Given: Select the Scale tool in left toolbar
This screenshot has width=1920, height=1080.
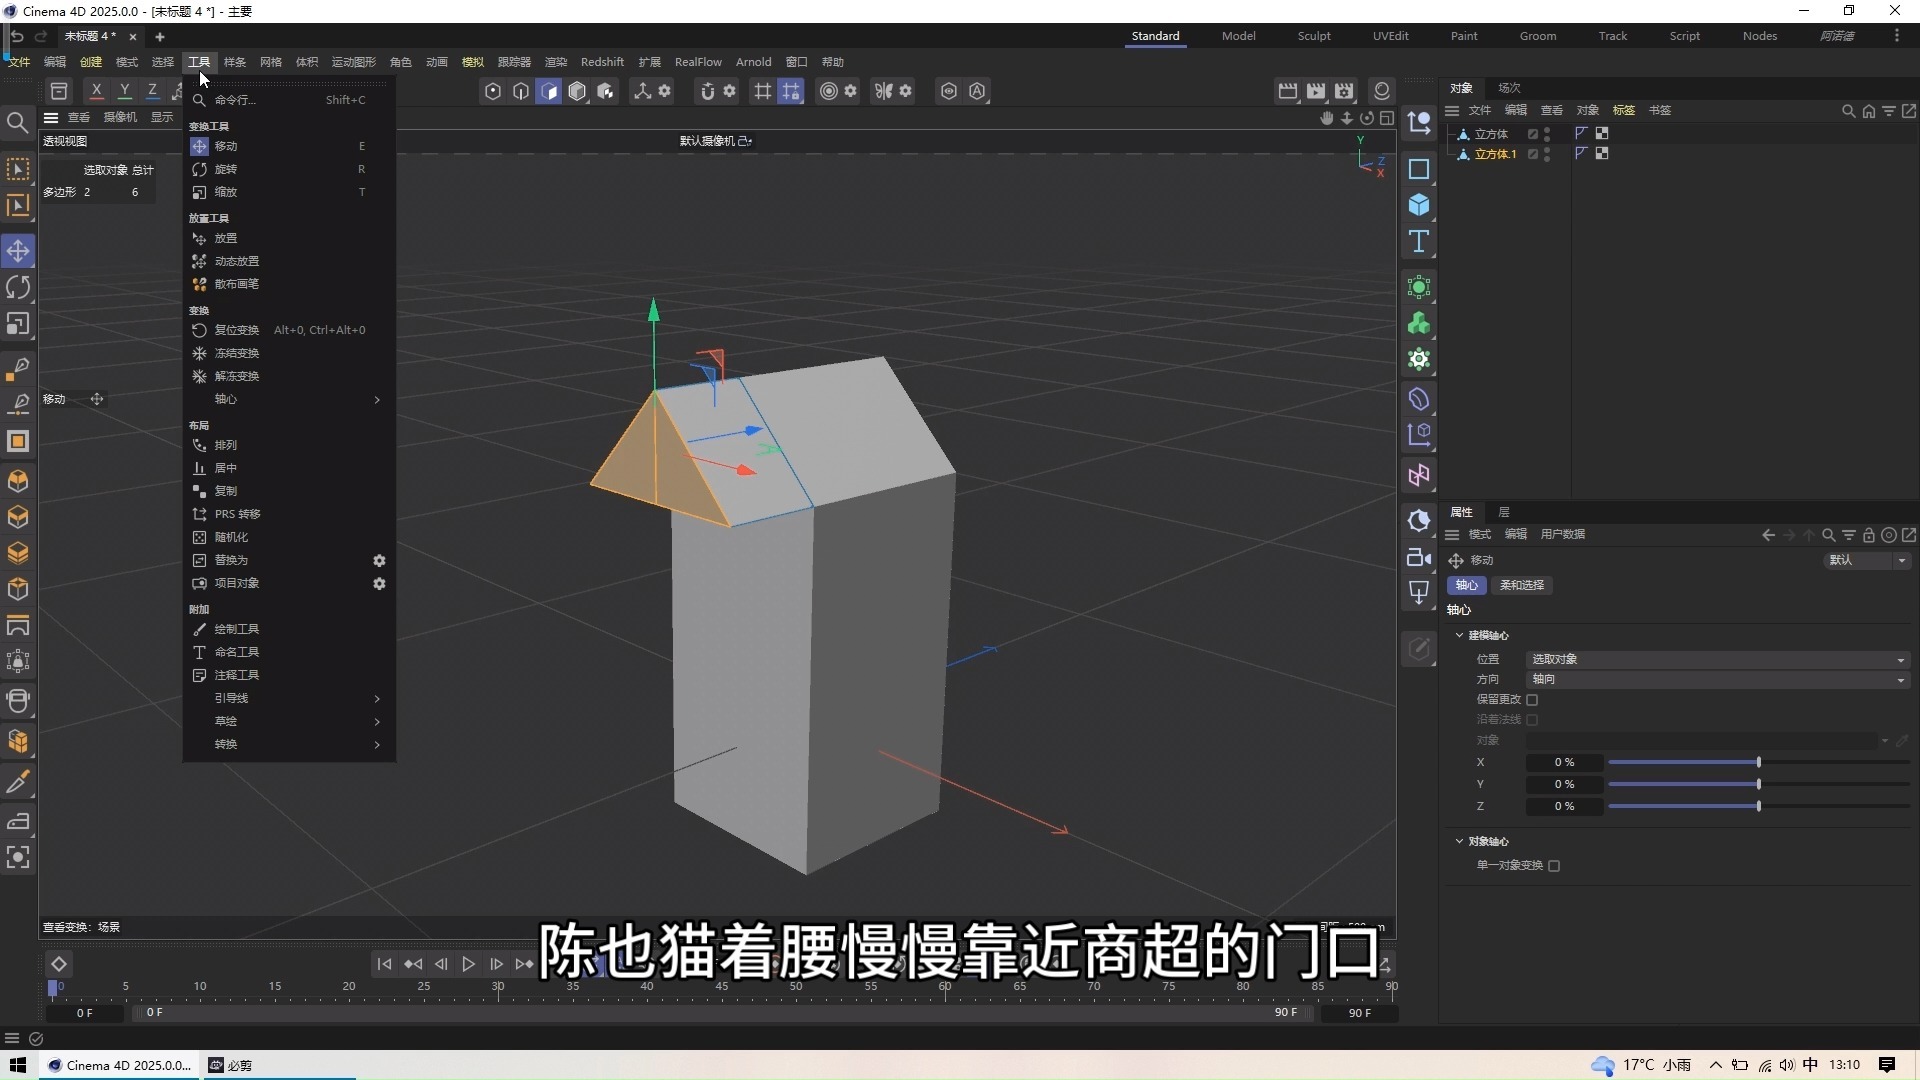Looking at the screenshot, I should (18, 324).
